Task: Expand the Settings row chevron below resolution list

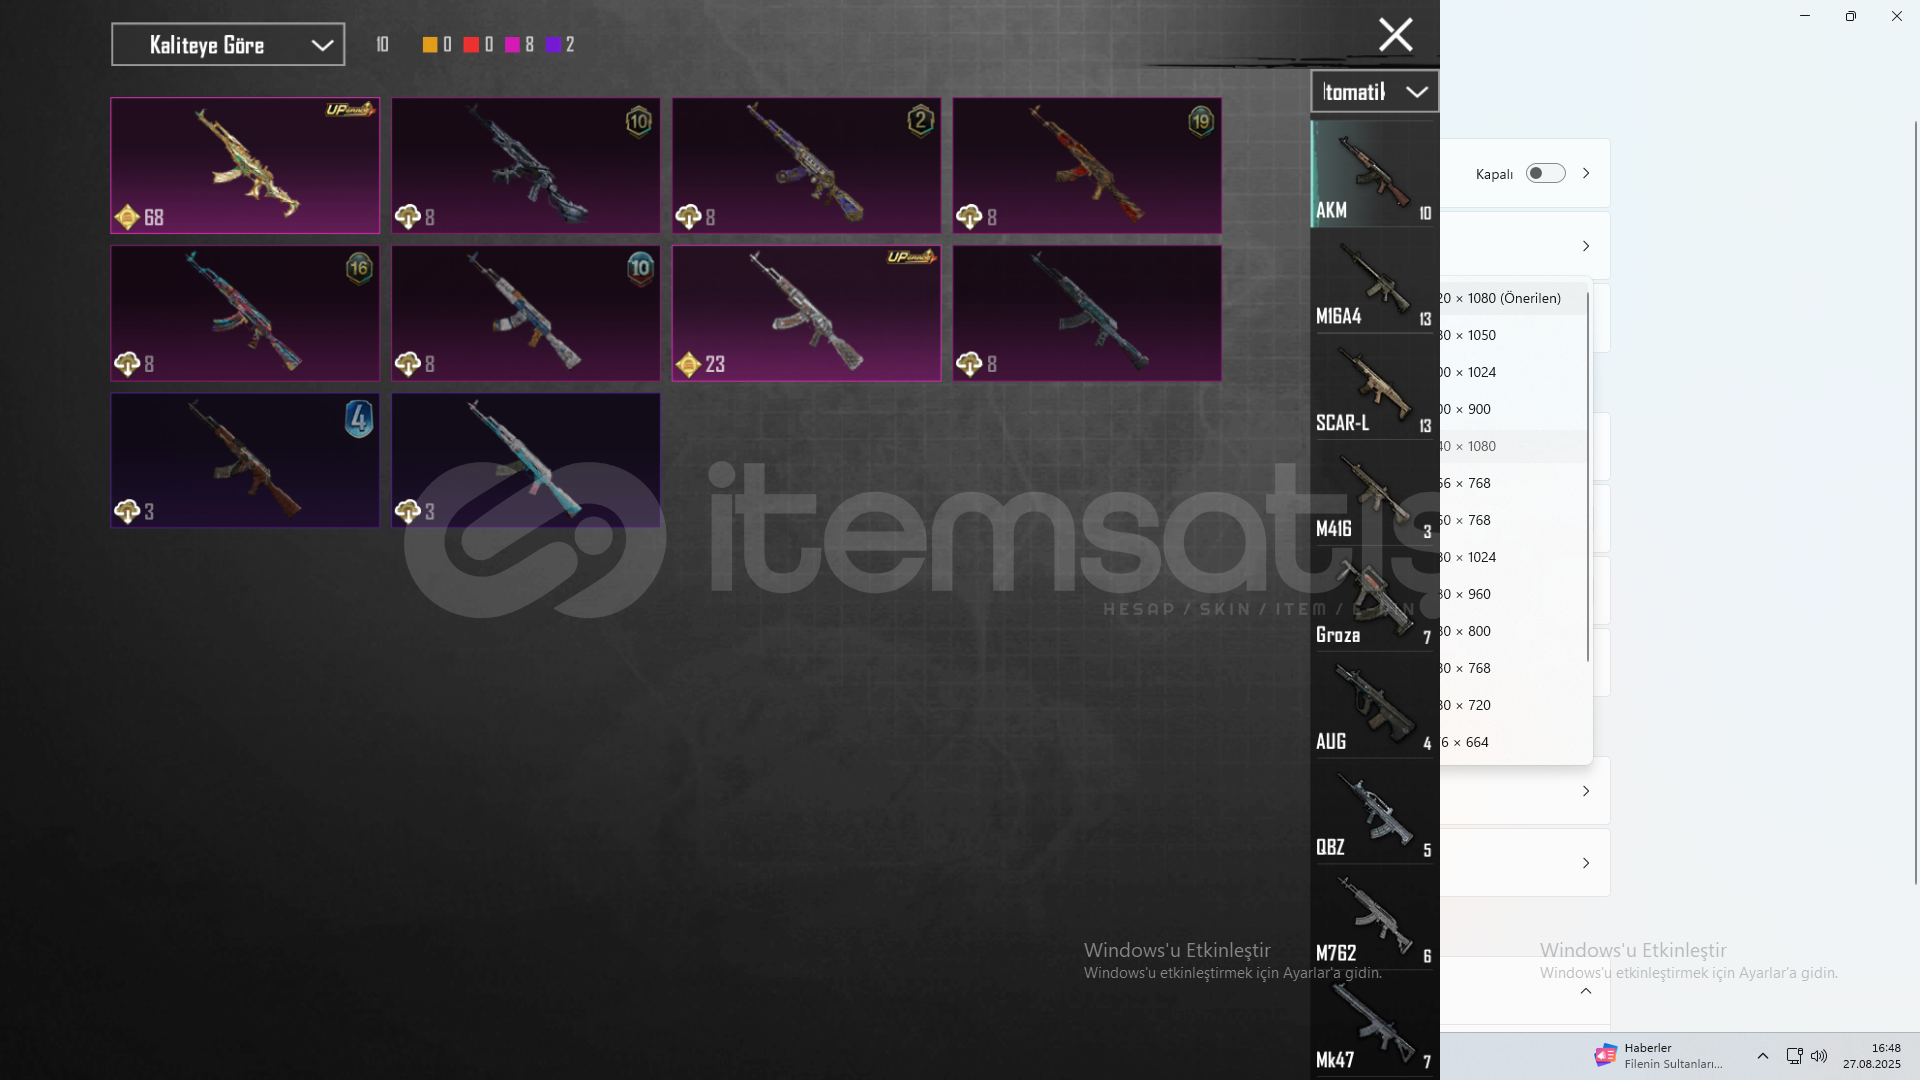Action: pos(1586,791)
